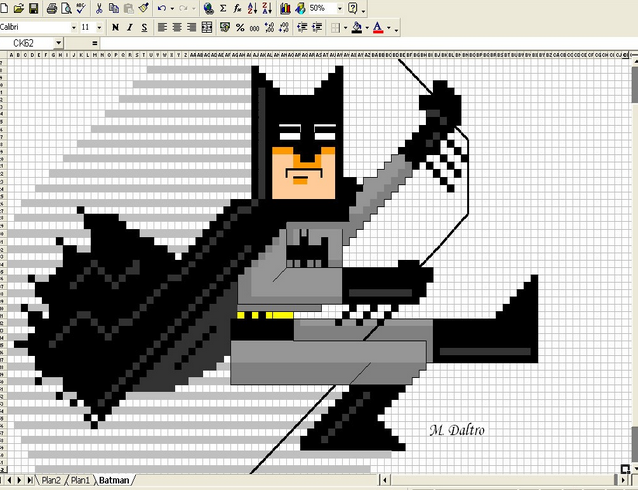
Task: Launch the Chart Wizard
Action: [x=285, y=8]
